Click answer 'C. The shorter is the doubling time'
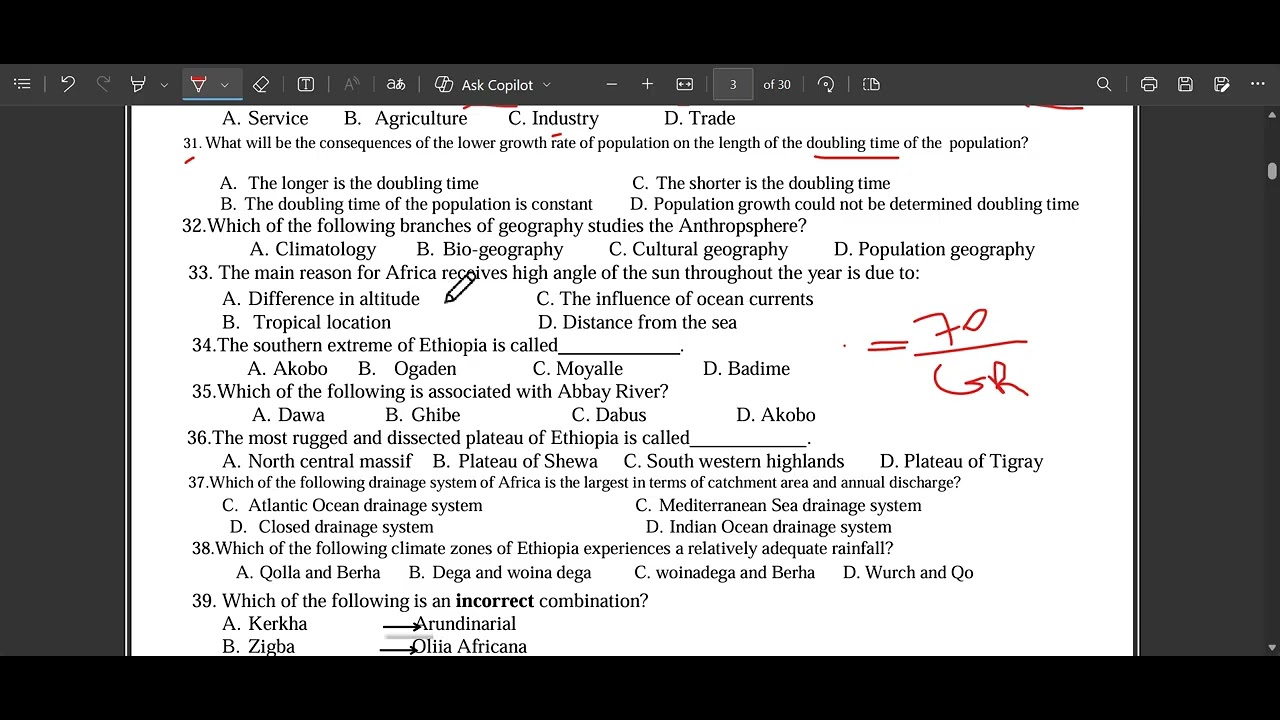Screen dimensions: 1280x720 click(761, 183)
